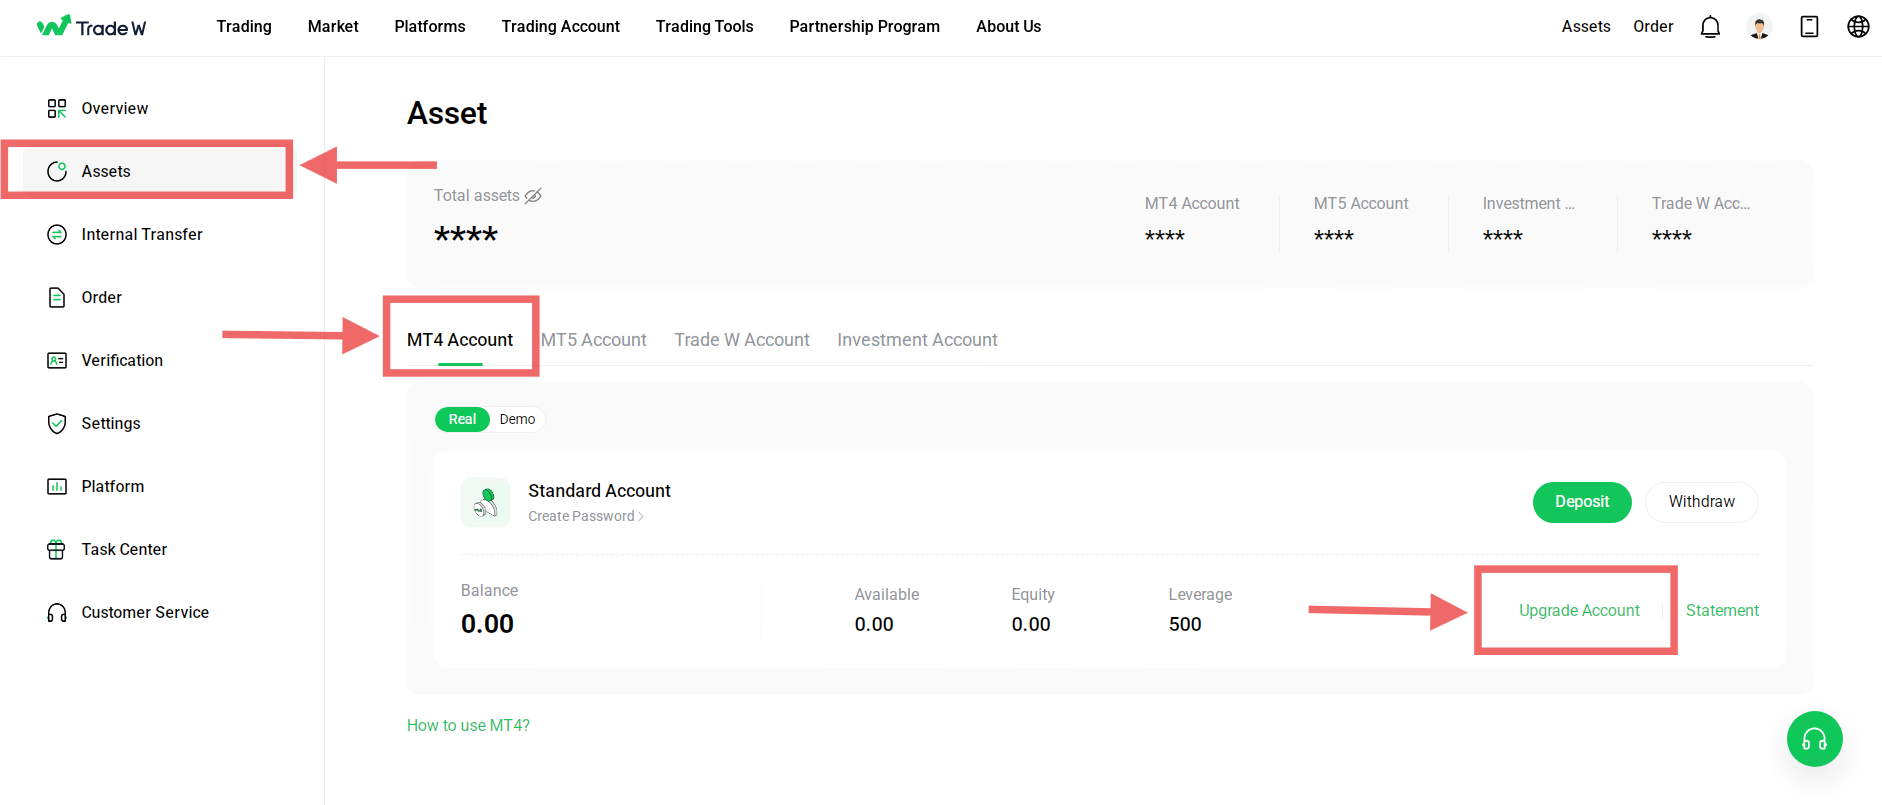Open the user profile avatar

point(1759,27)
